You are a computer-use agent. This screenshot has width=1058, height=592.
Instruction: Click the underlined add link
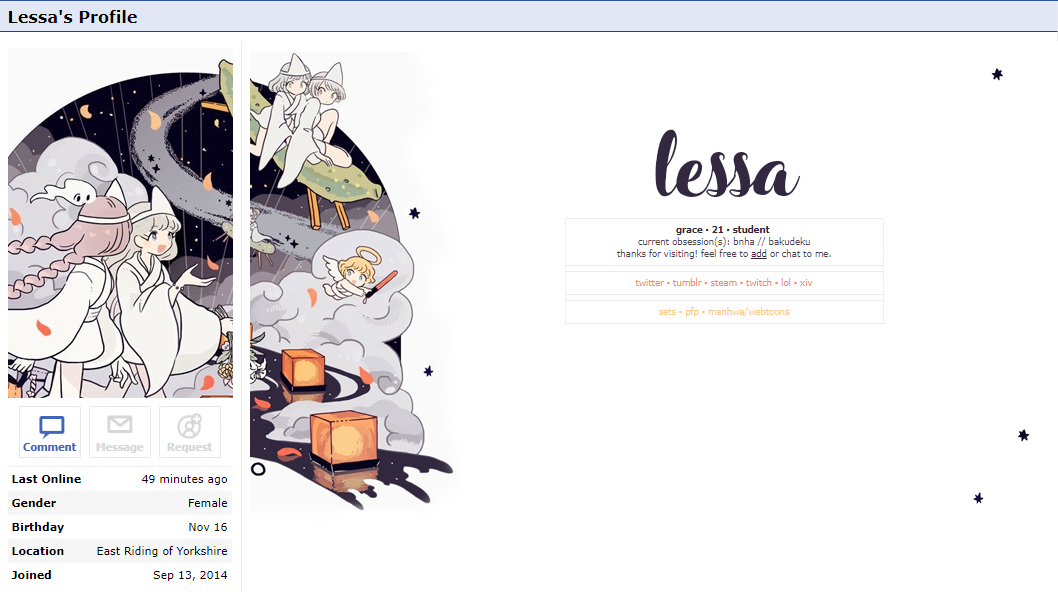point(758,254)
